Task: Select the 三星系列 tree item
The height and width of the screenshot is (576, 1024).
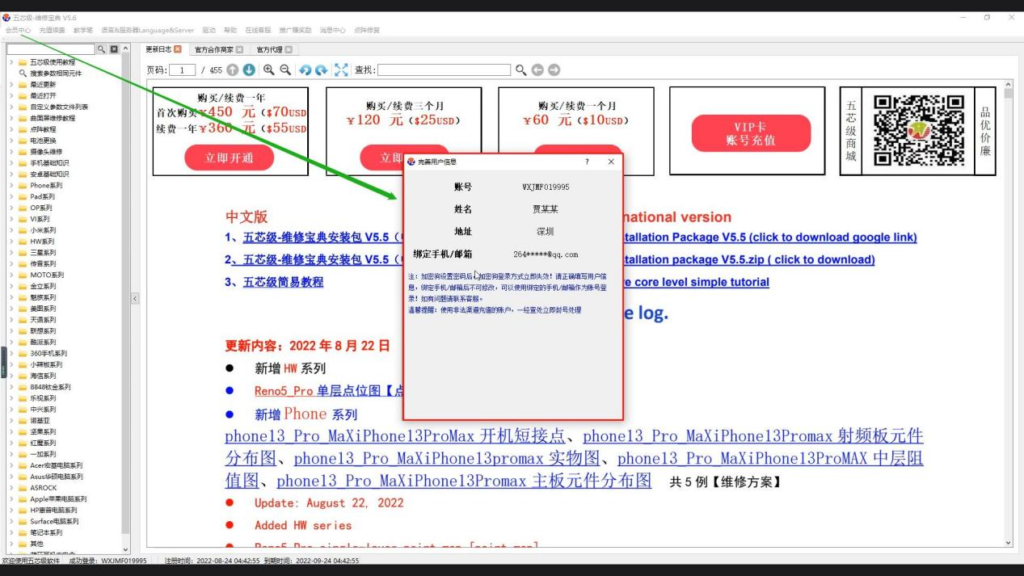Action: click(43, 253)
